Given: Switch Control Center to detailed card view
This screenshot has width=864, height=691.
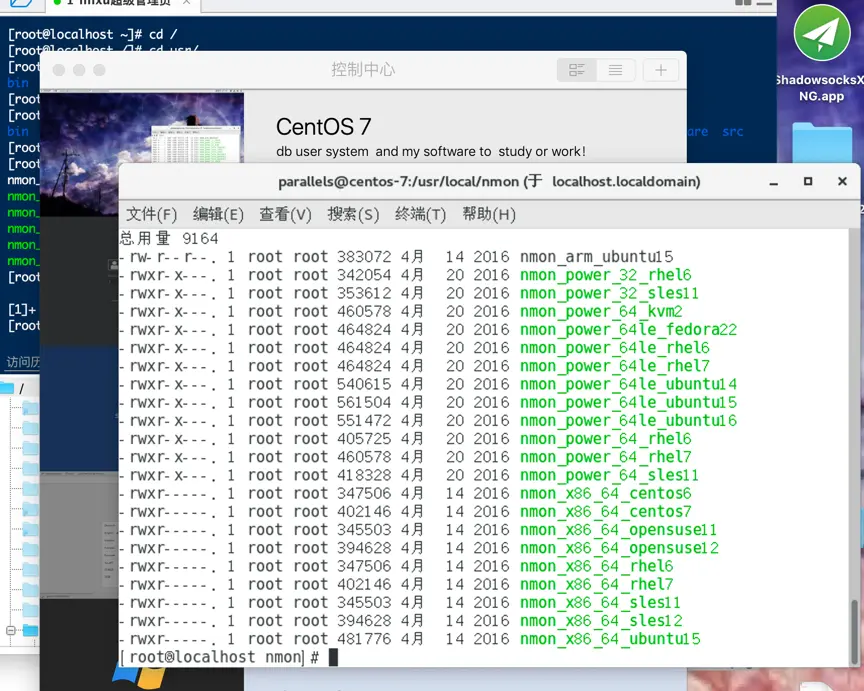Looking at the screenshot, I should 577,70.
